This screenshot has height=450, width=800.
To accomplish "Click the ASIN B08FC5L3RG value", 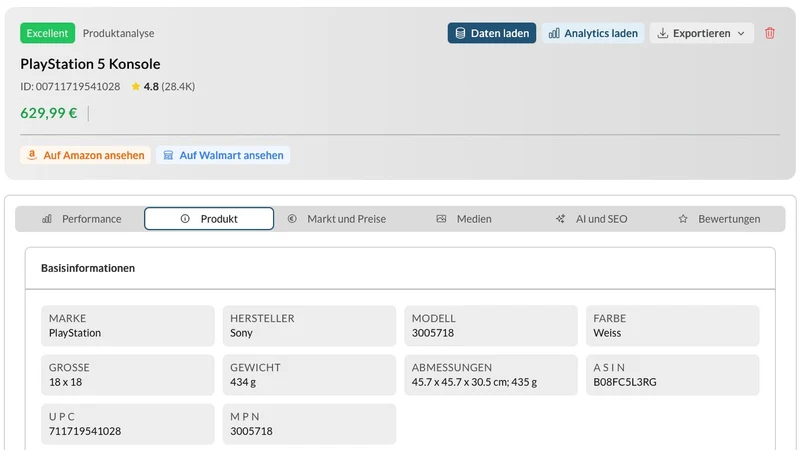I will click(x=624, y=382).
